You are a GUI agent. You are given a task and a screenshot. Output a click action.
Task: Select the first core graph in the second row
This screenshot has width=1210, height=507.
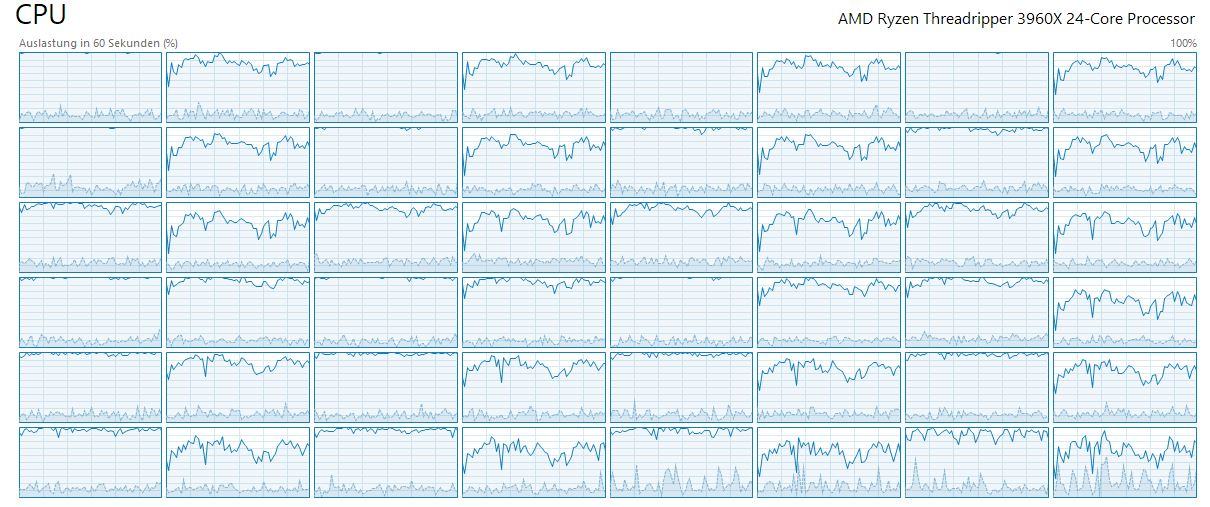(90, 162)
